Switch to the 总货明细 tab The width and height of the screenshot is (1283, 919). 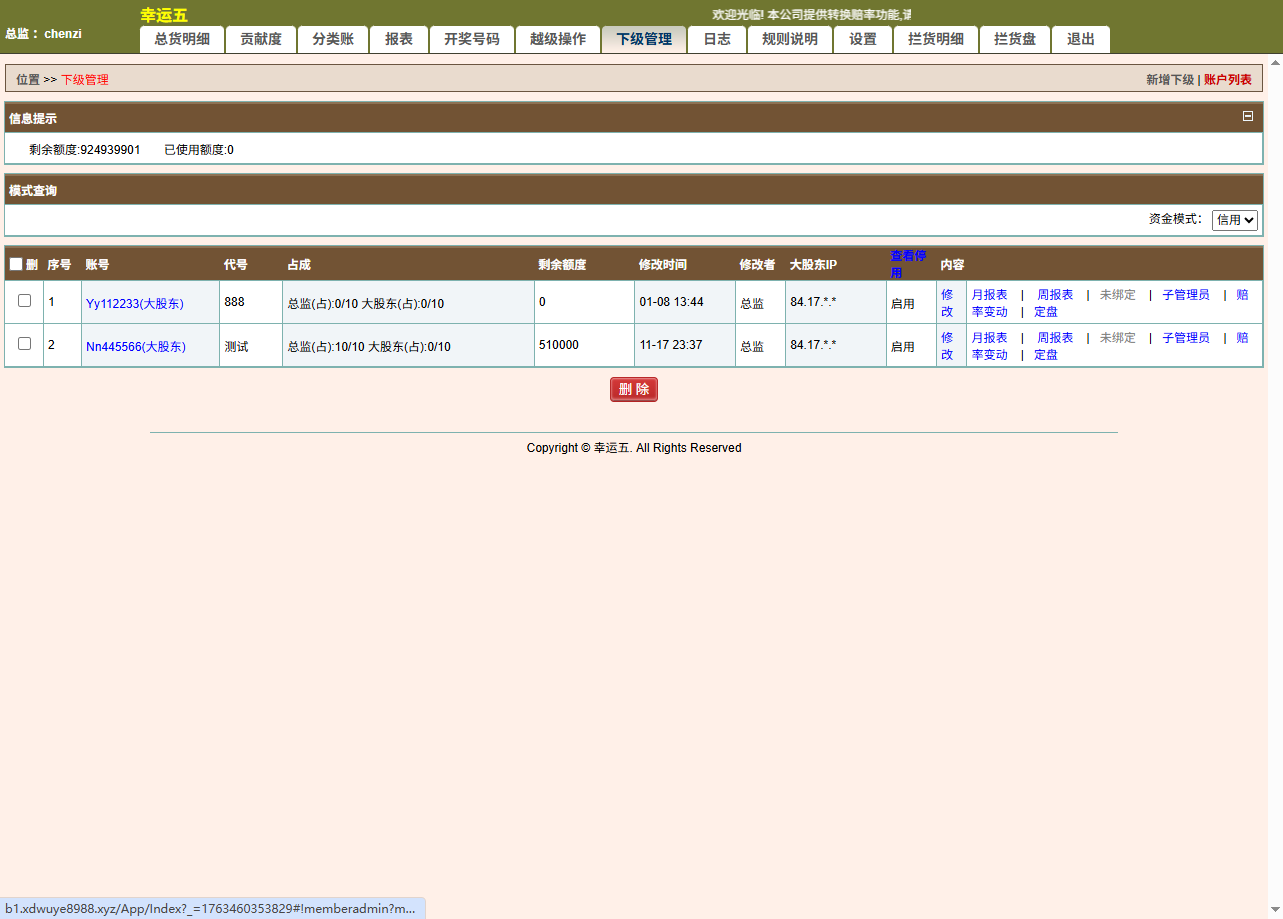[x=182, y=39]
